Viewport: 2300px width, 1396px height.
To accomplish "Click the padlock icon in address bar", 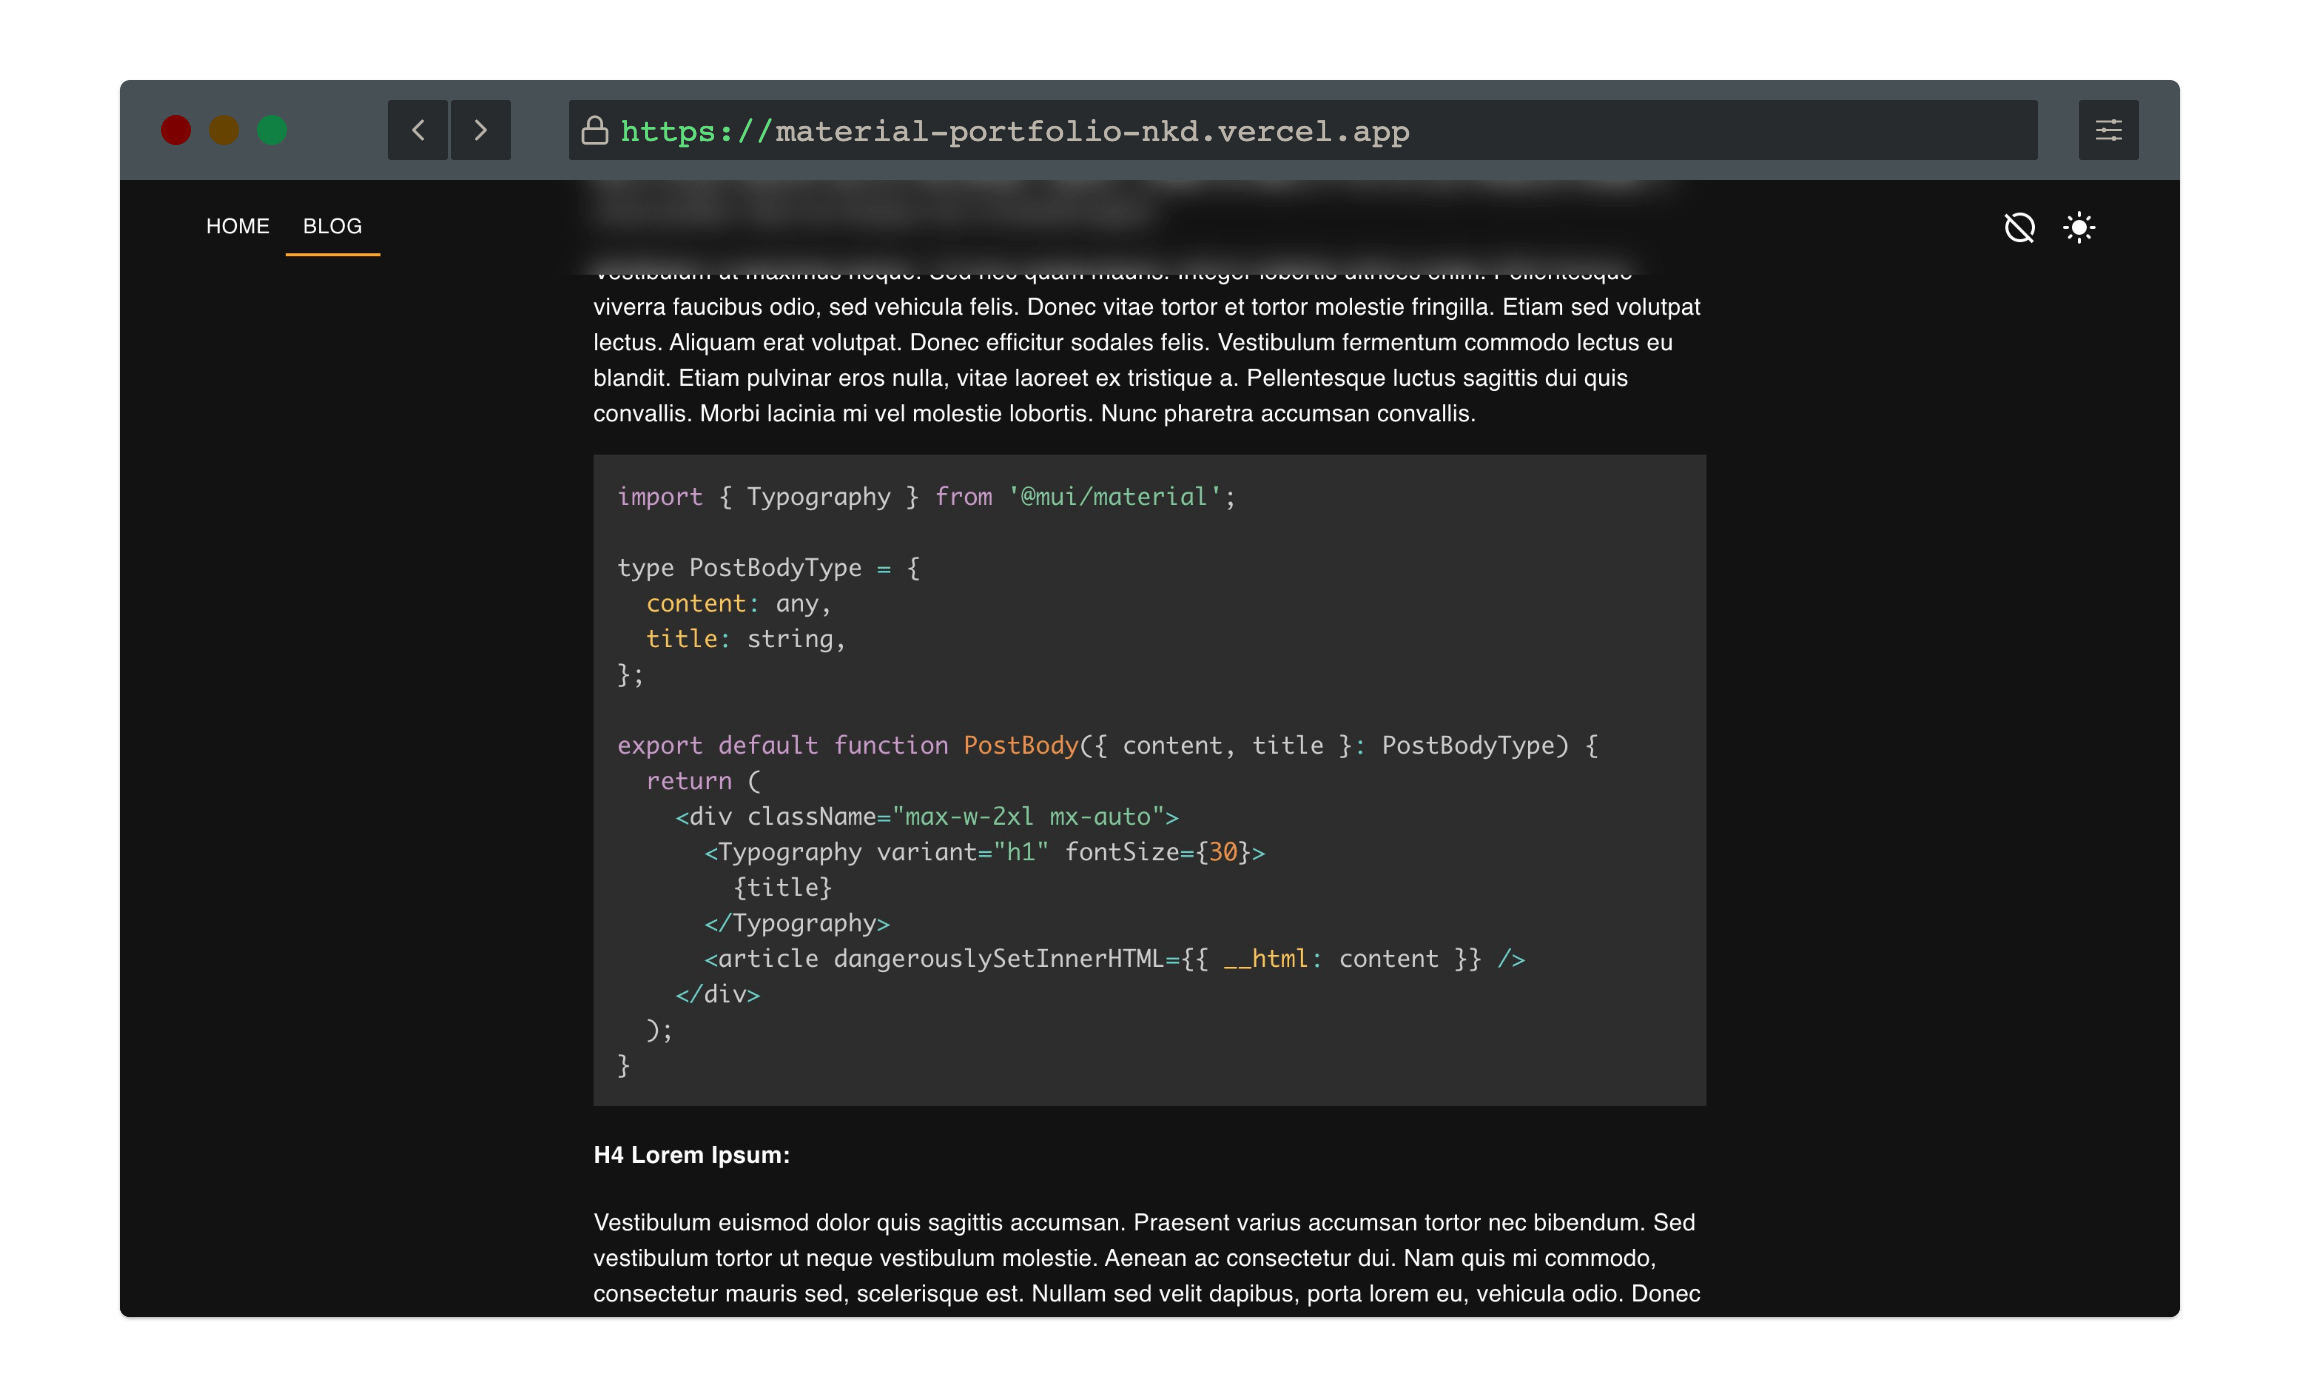I will coord(595,131).
